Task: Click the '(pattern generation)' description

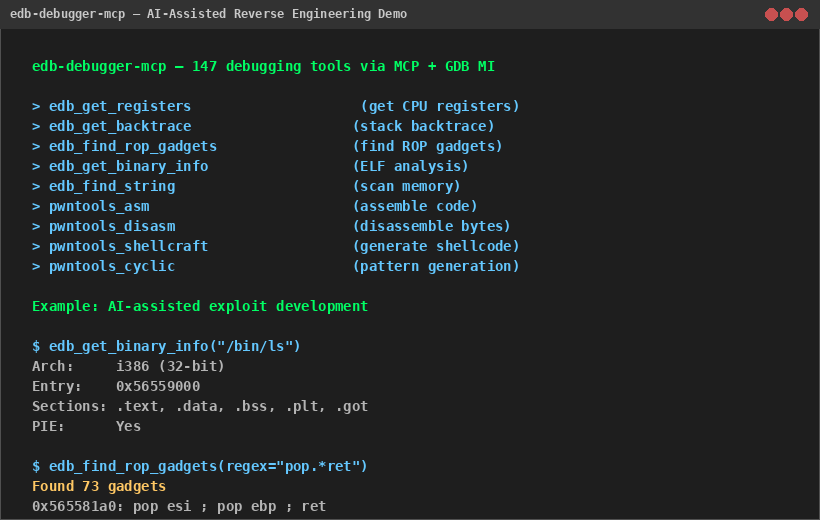Action: [x=436, y=266]
